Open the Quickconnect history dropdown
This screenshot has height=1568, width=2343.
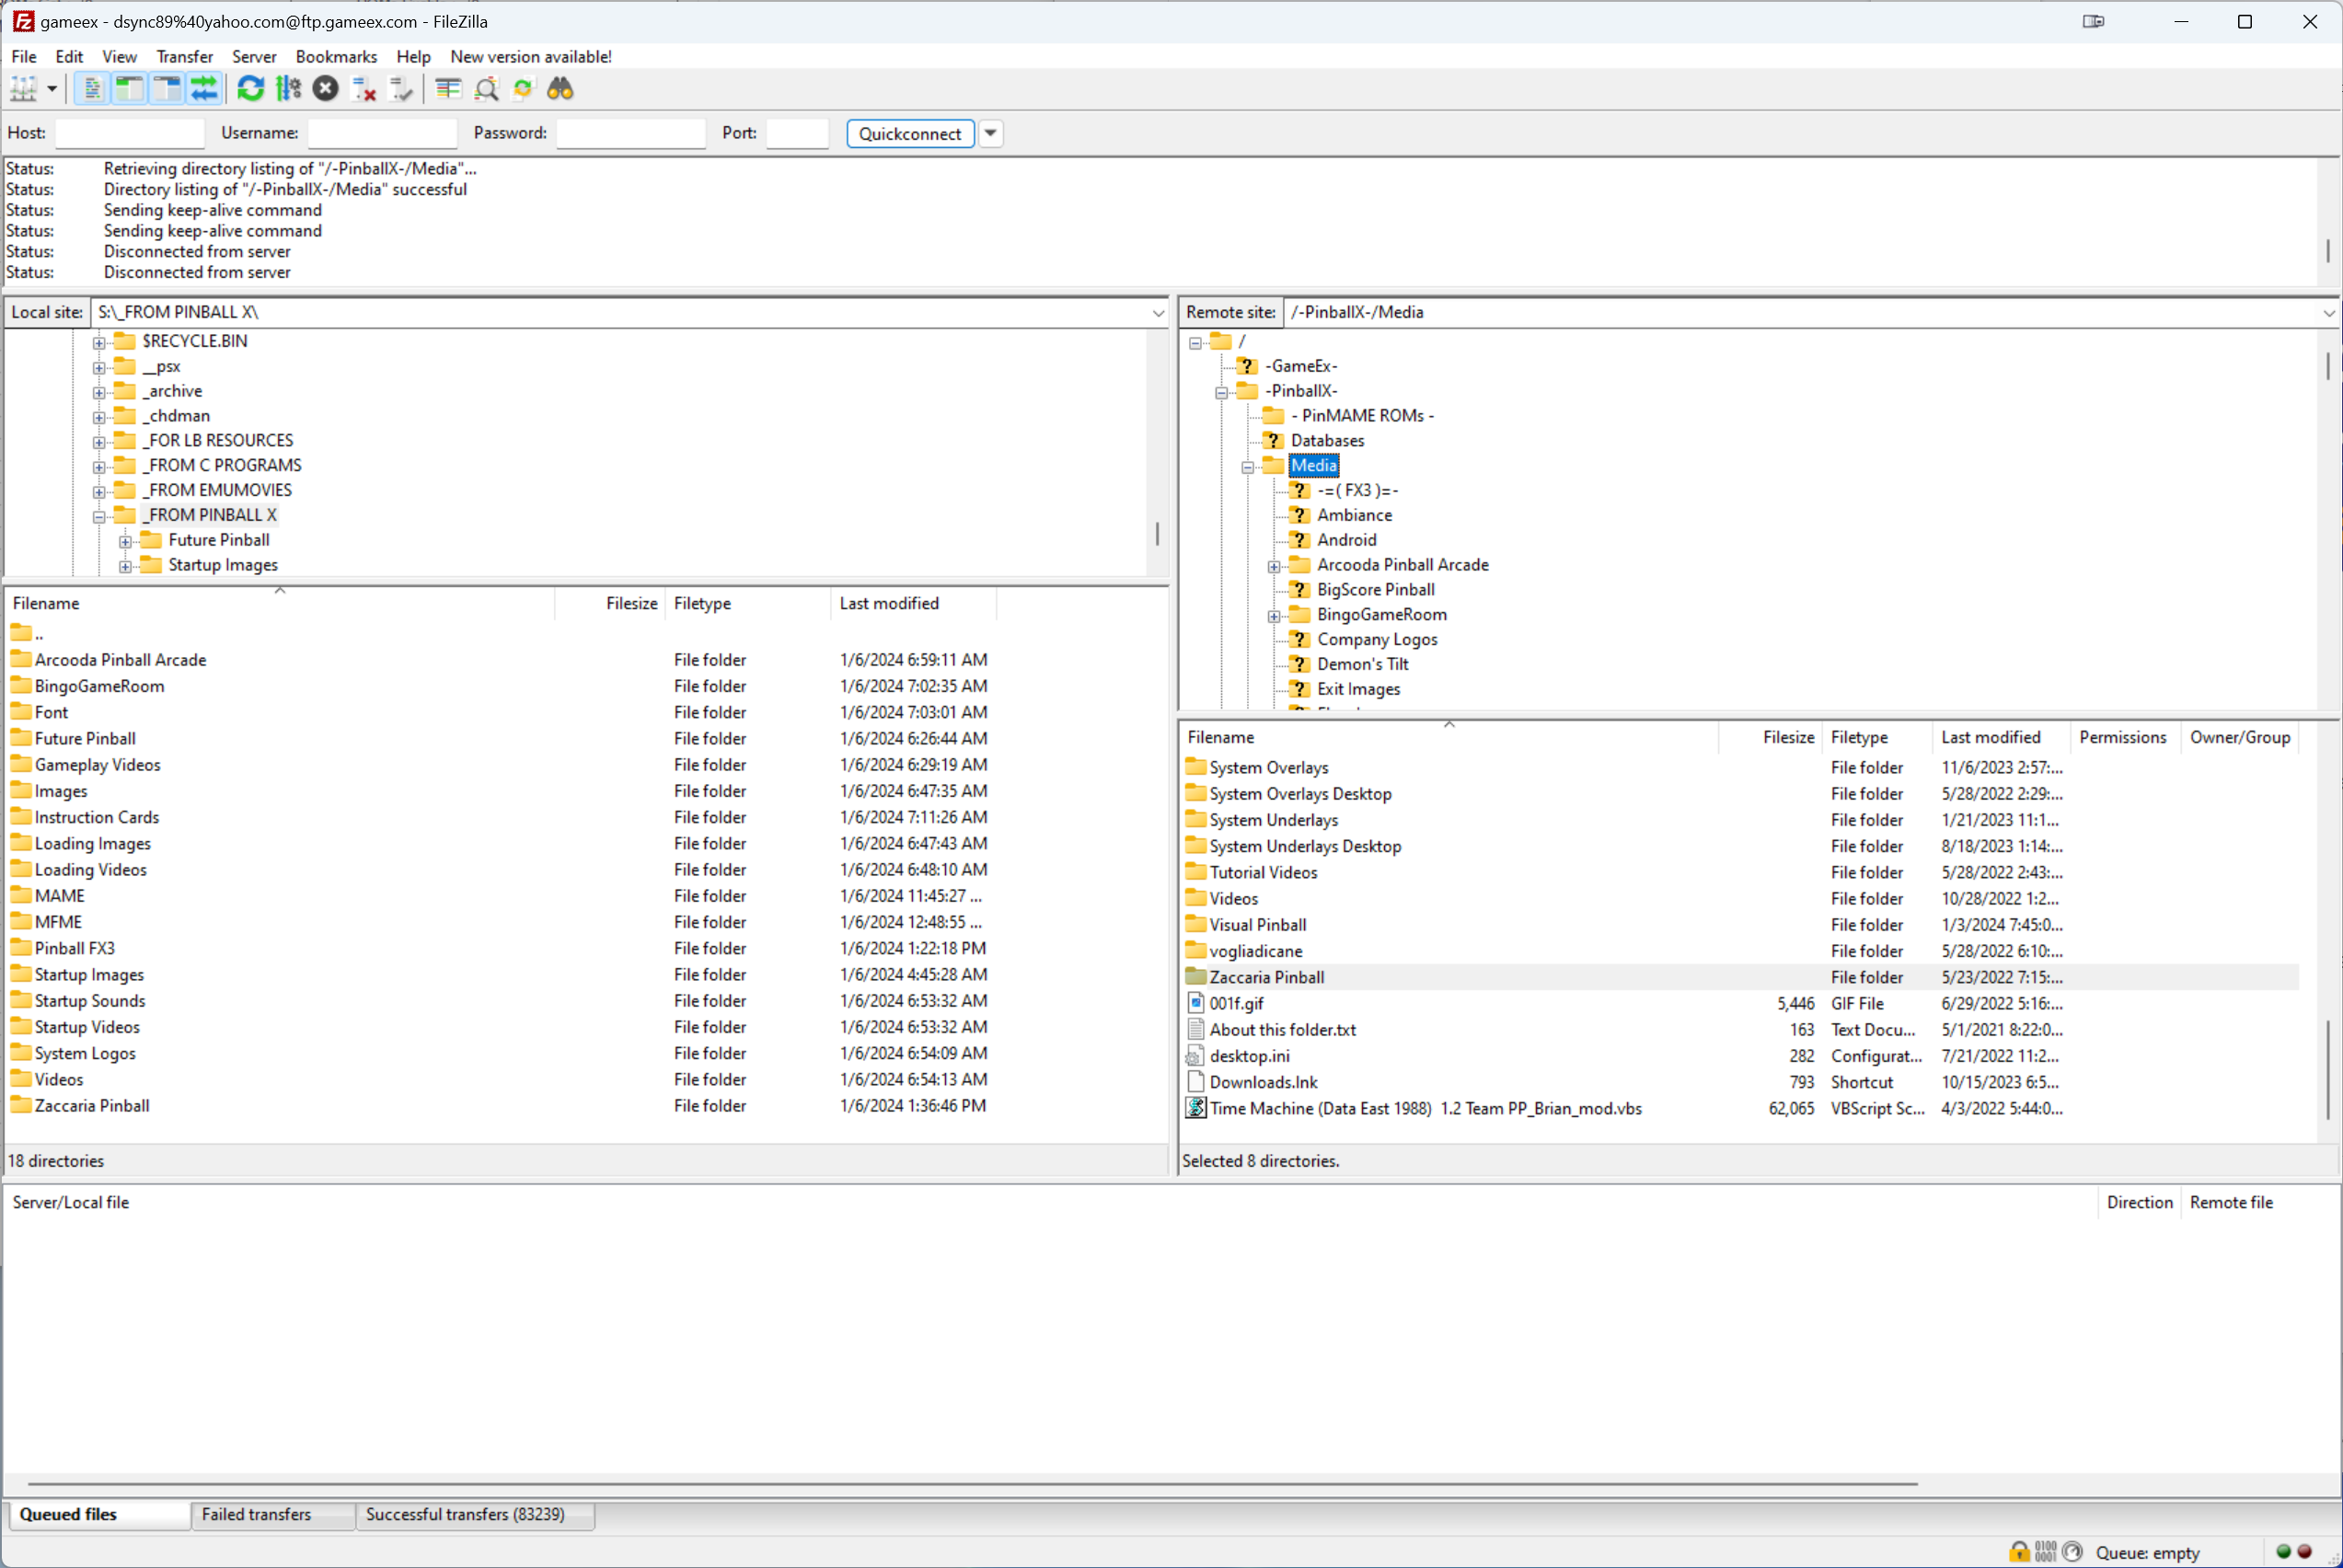click(990, 133)
